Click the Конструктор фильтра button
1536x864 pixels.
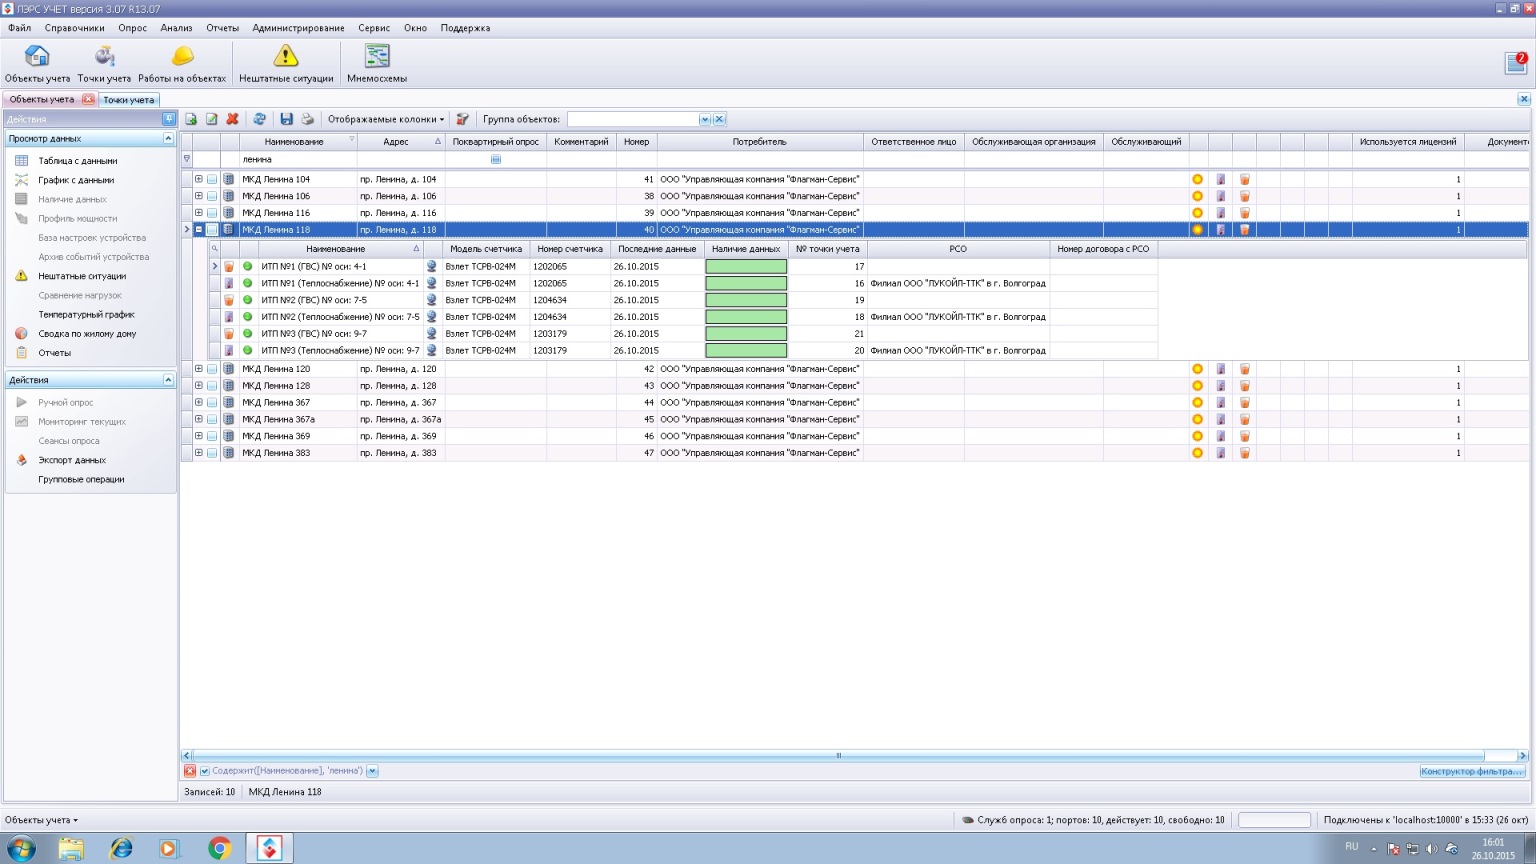click(x=1472, y=771)
